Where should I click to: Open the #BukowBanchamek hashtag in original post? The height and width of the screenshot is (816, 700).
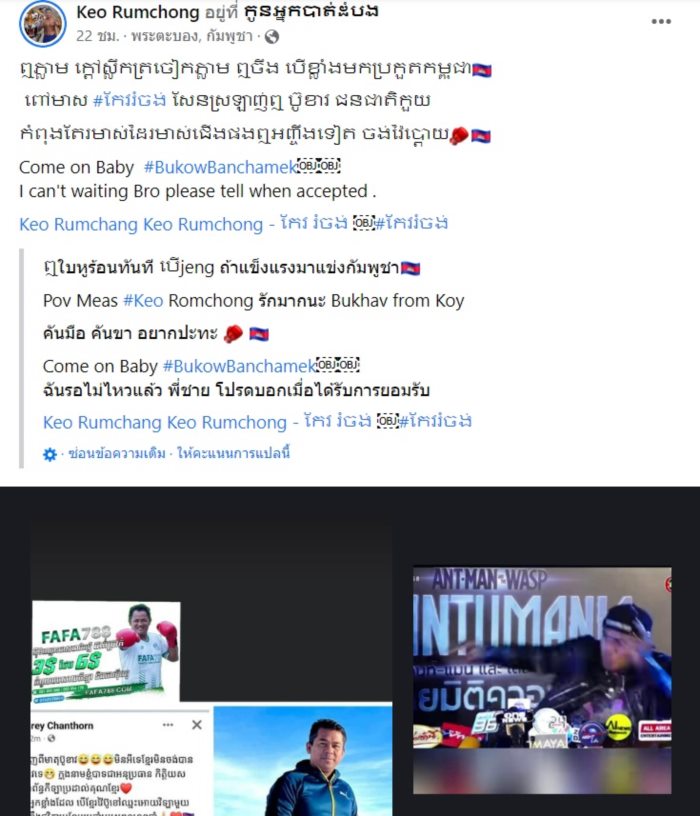(x=220, y=167)
